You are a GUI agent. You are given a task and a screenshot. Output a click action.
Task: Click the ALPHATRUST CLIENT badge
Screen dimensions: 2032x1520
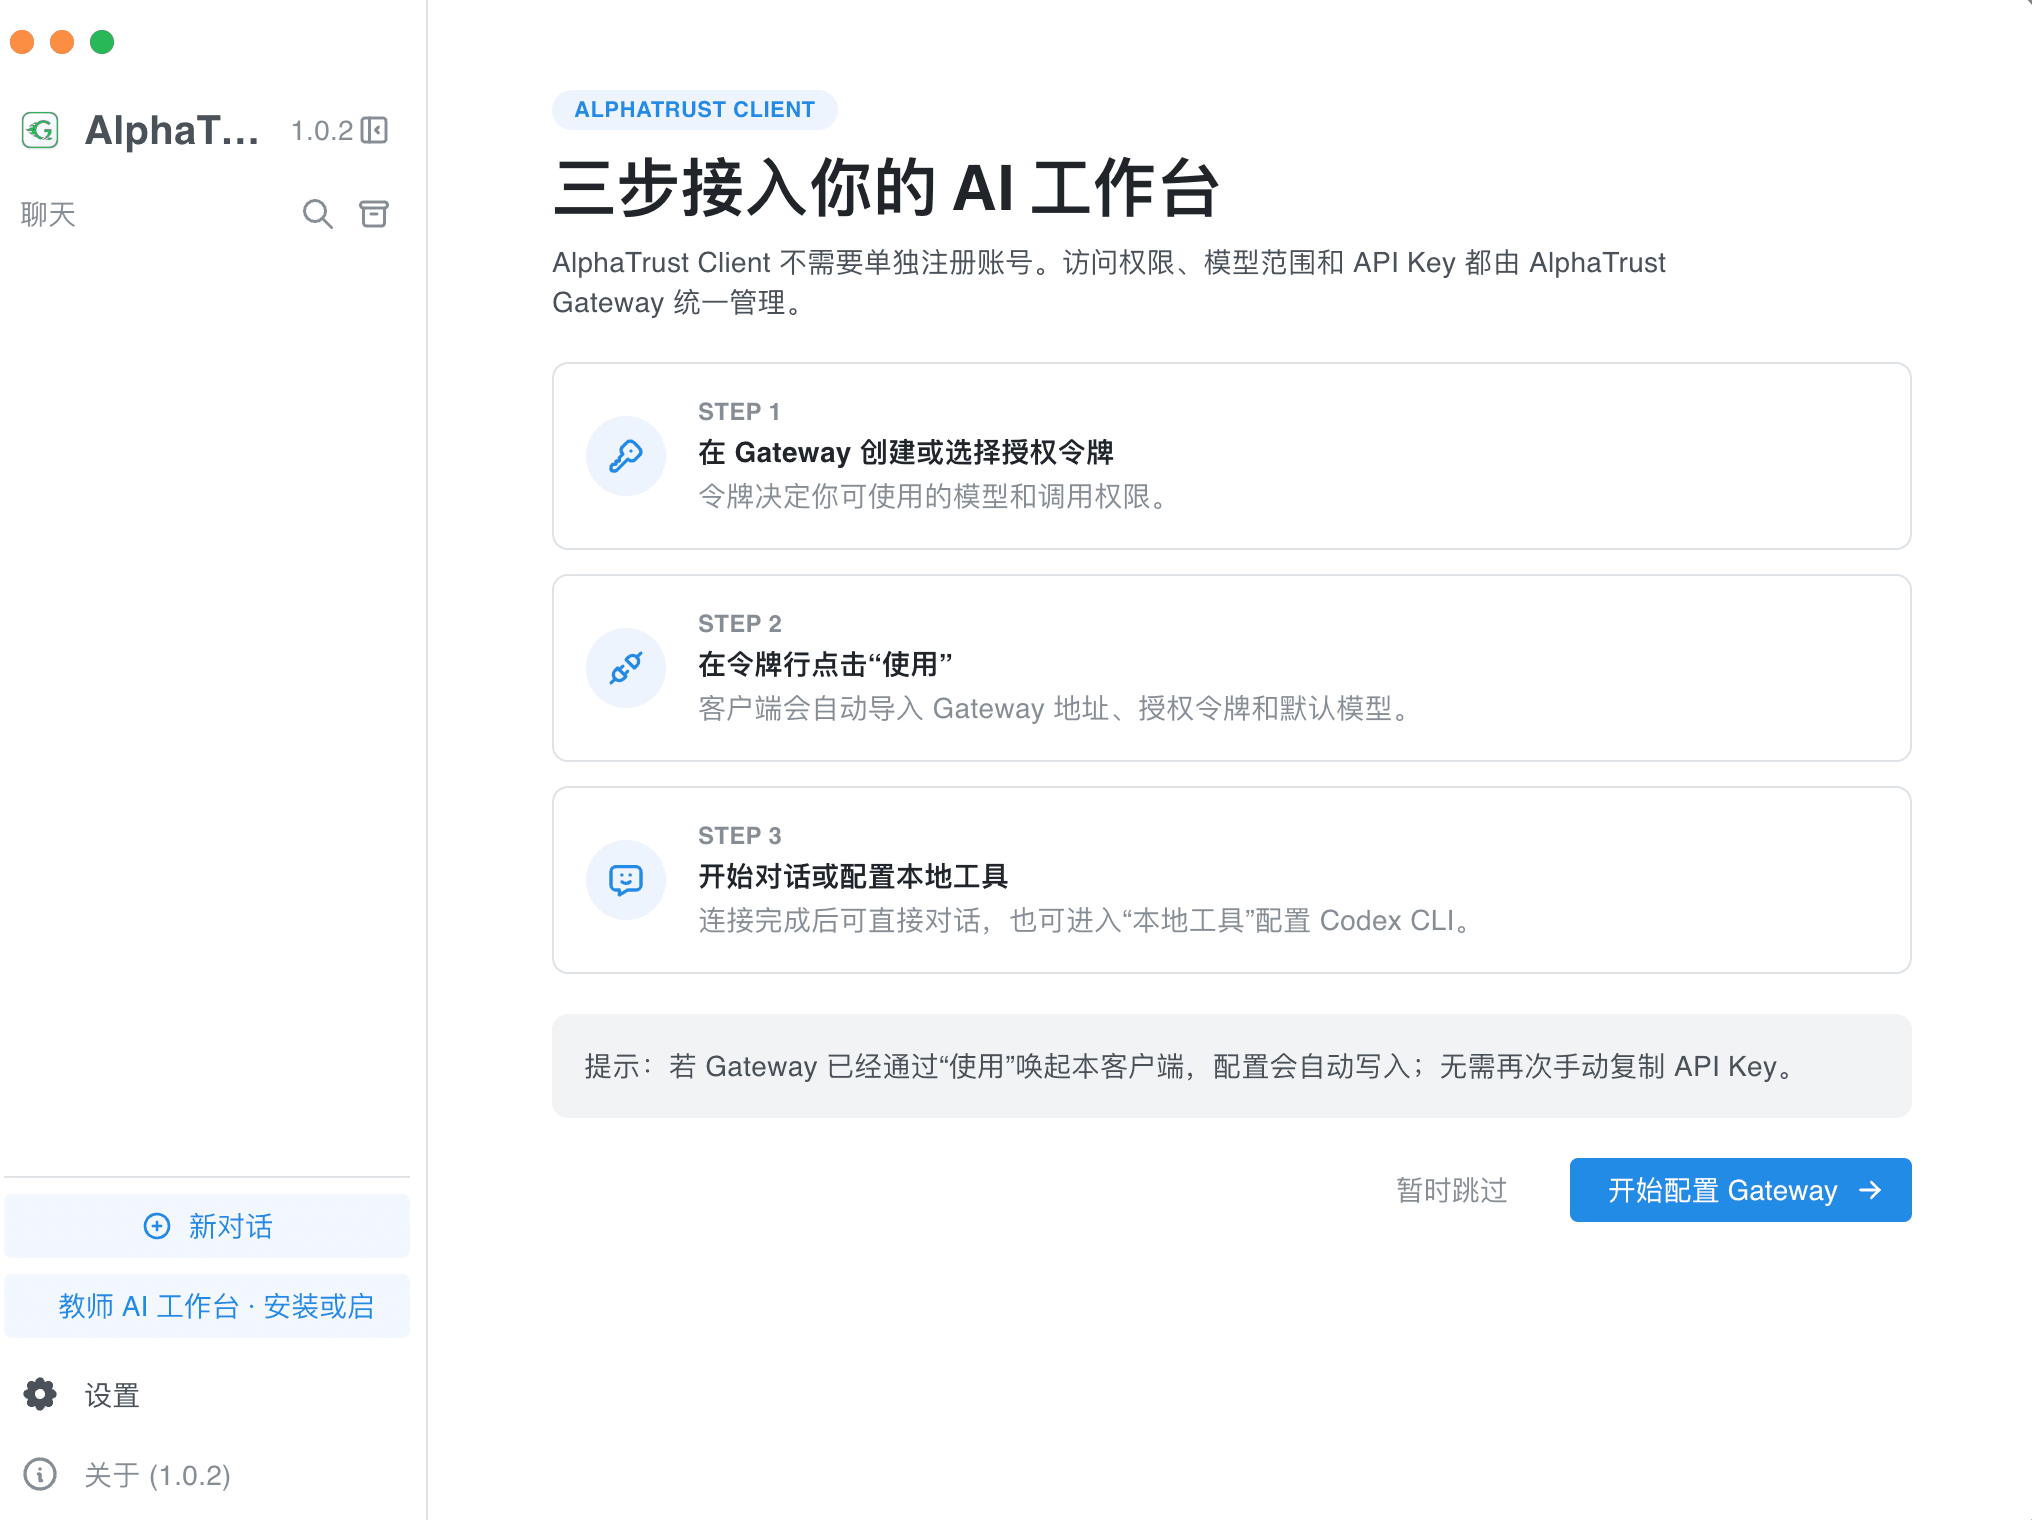click(x=695, y=110)
